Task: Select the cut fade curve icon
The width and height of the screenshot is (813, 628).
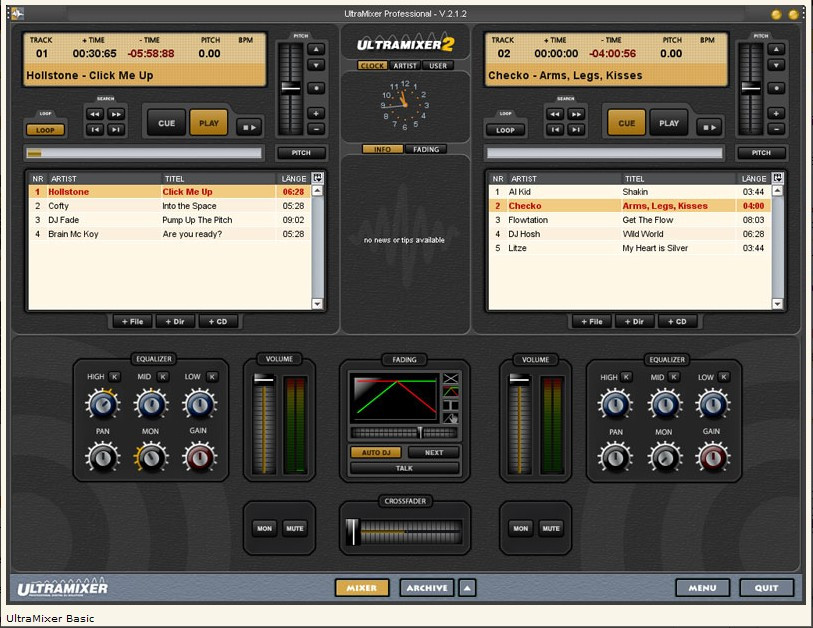Action: tap(451, 405)
